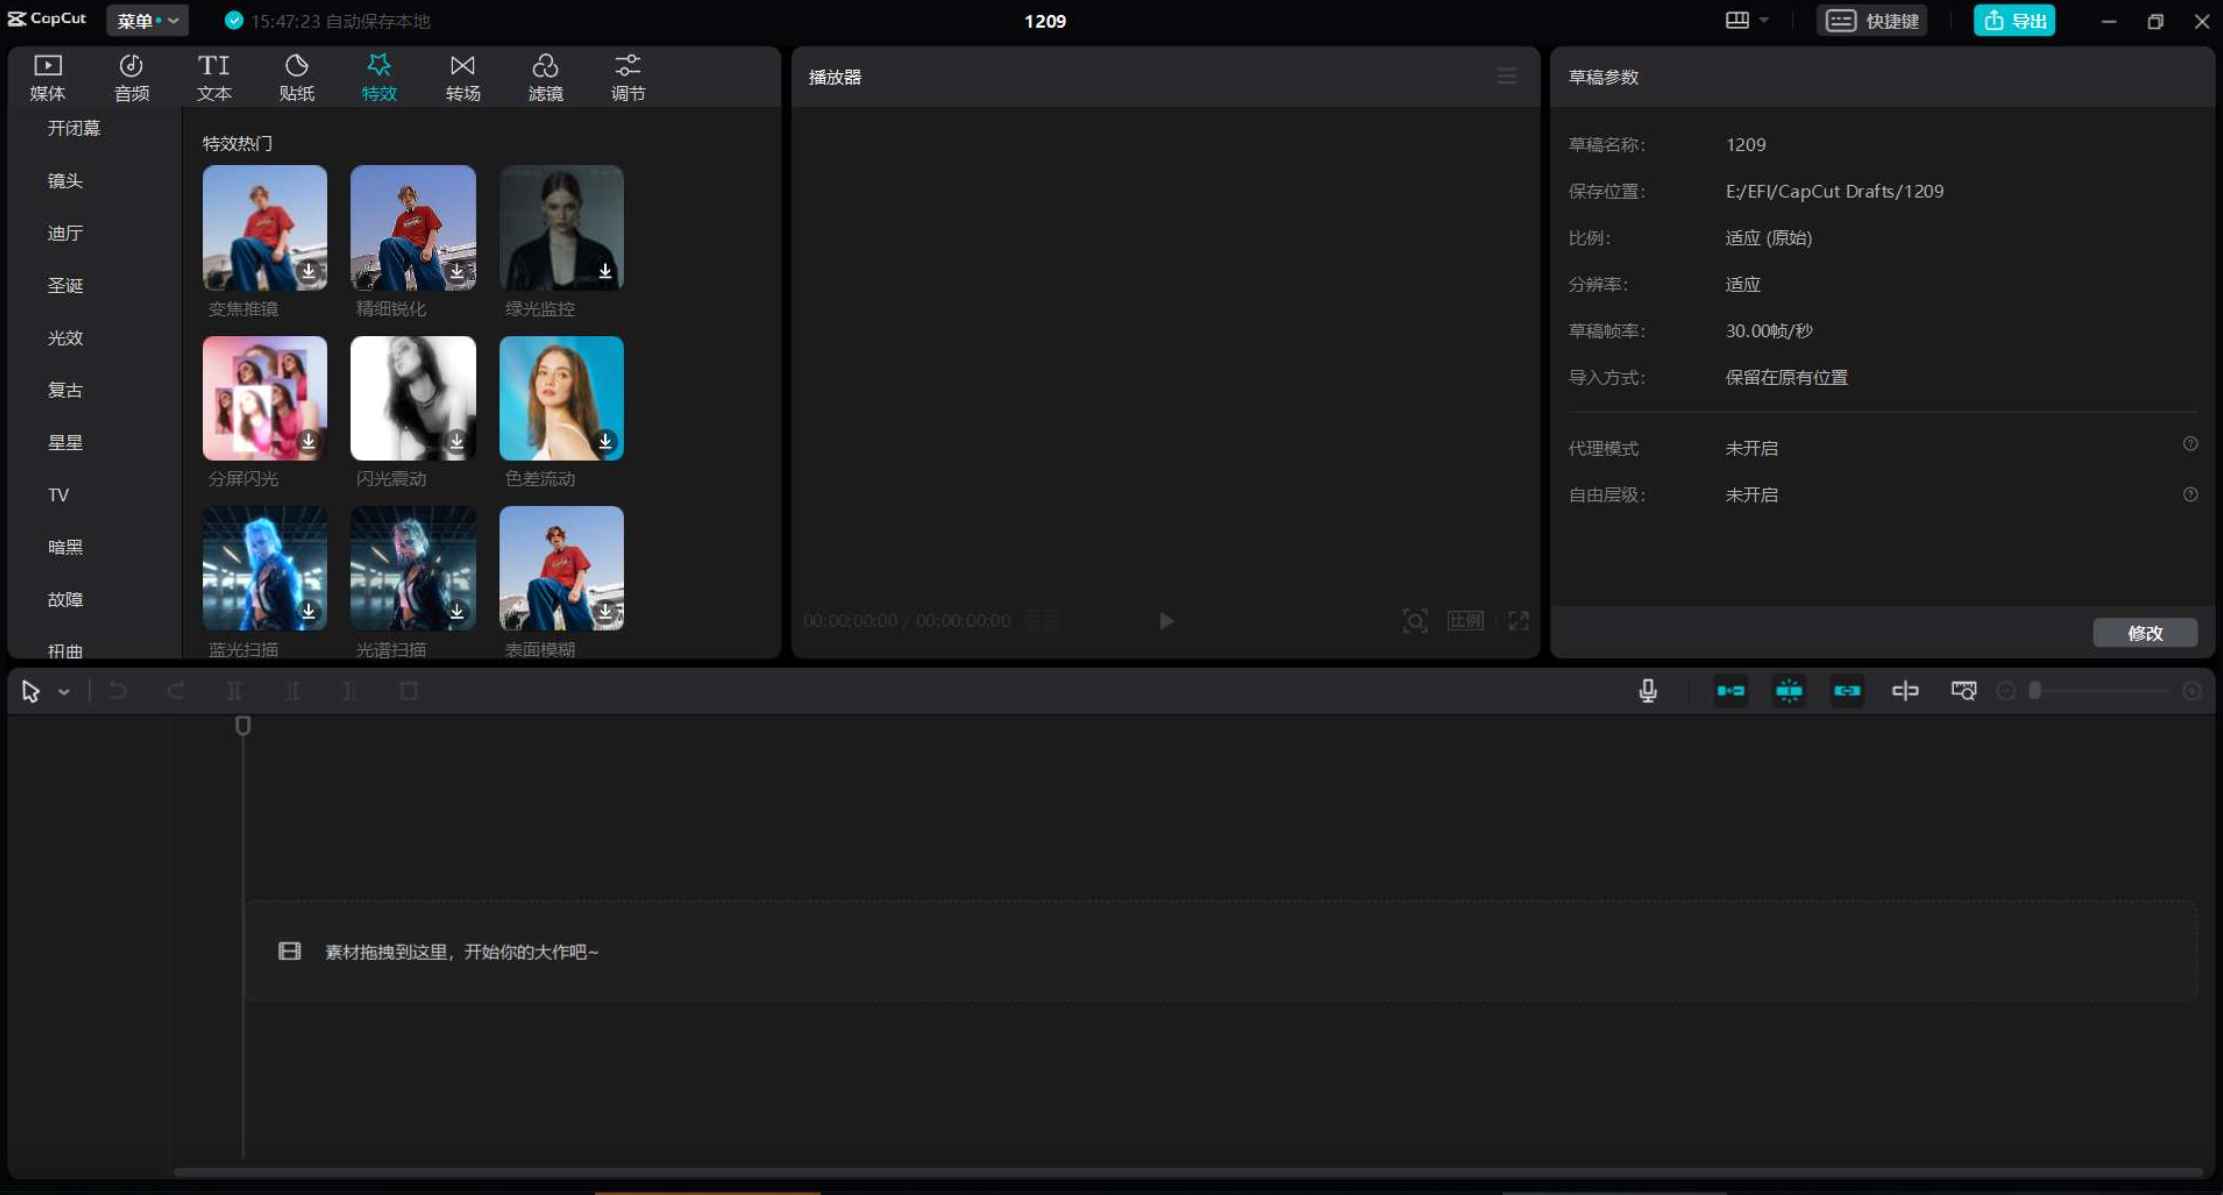Click the 修改 modify button in draft parameters
The height and width of the screenshot is (1195, 2223).
2145,632
